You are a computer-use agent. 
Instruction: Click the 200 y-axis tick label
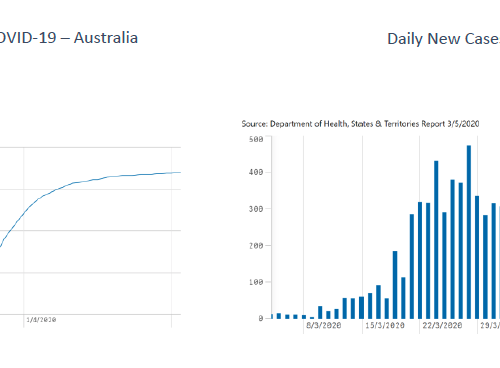pyautogui.click(x=256, y=246)
